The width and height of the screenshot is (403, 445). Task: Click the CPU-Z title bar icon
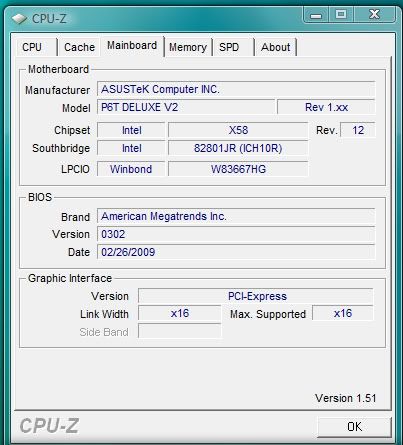click(19, 19)
